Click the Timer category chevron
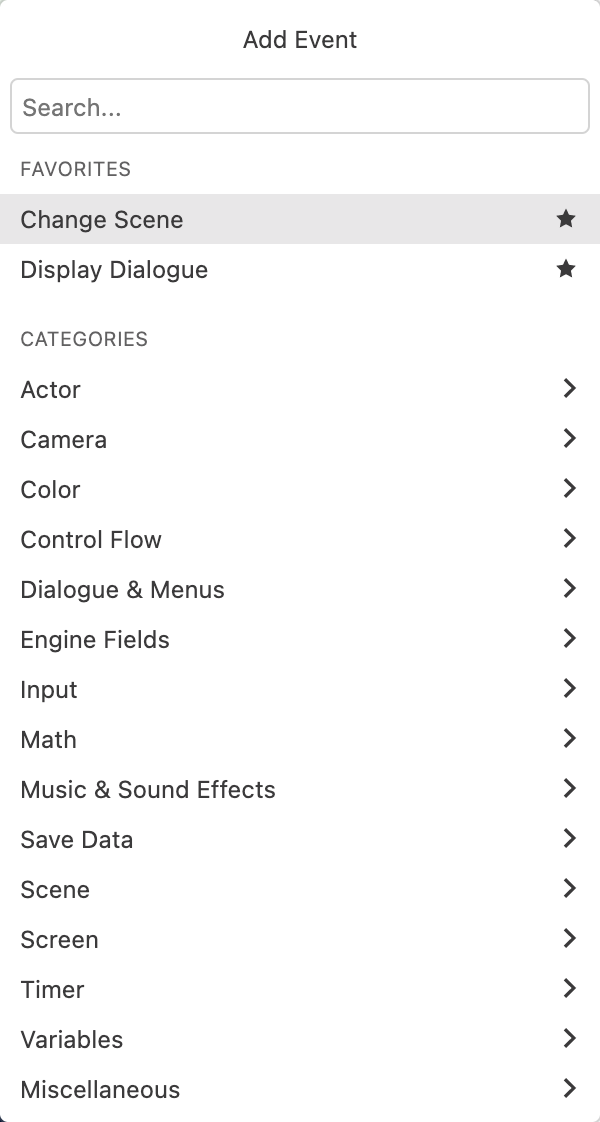 point(569,989)
